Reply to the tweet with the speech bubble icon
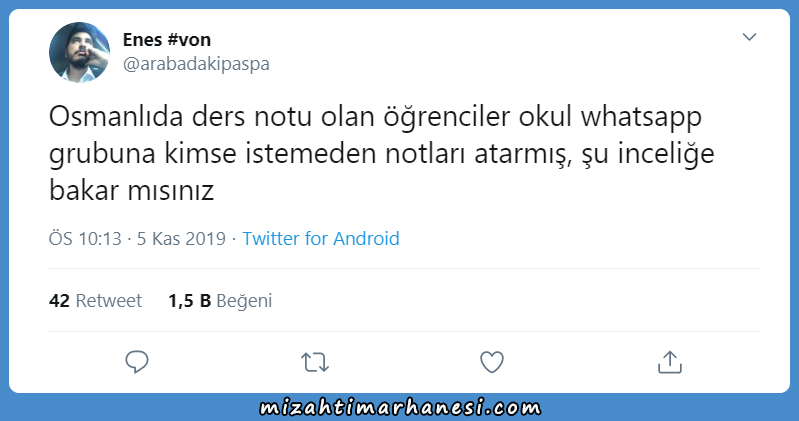Image resolution: width=799 pixels, height=421 pixels. click(x=137, y=362)
